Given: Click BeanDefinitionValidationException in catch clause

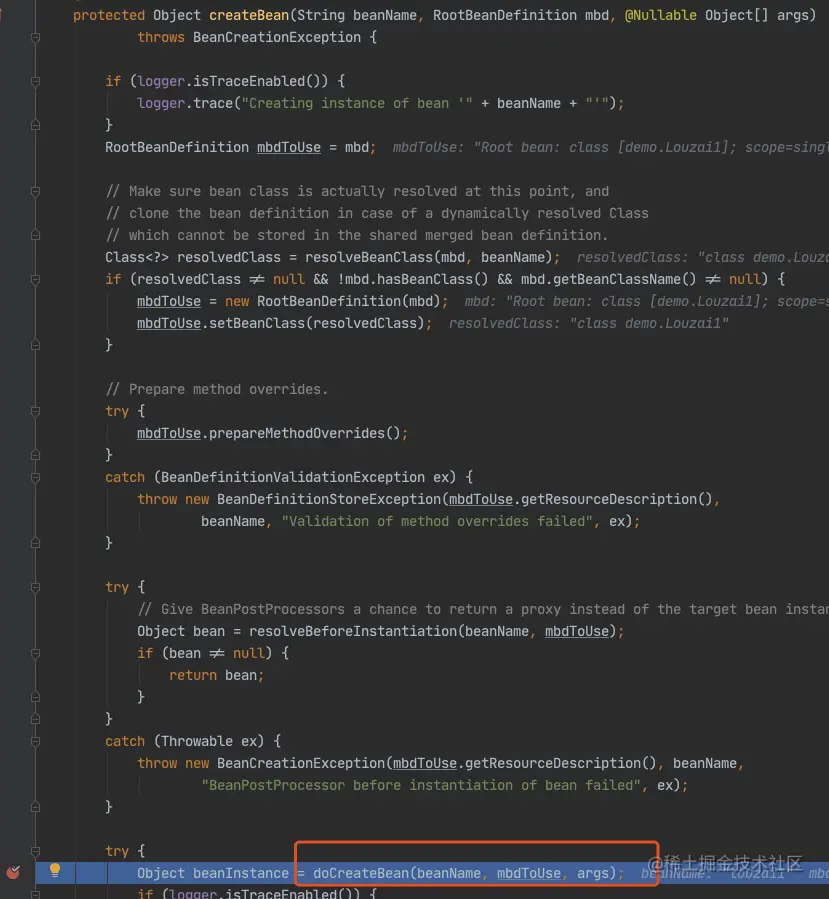Looking at the screenshot, I should tap(292, 477).
